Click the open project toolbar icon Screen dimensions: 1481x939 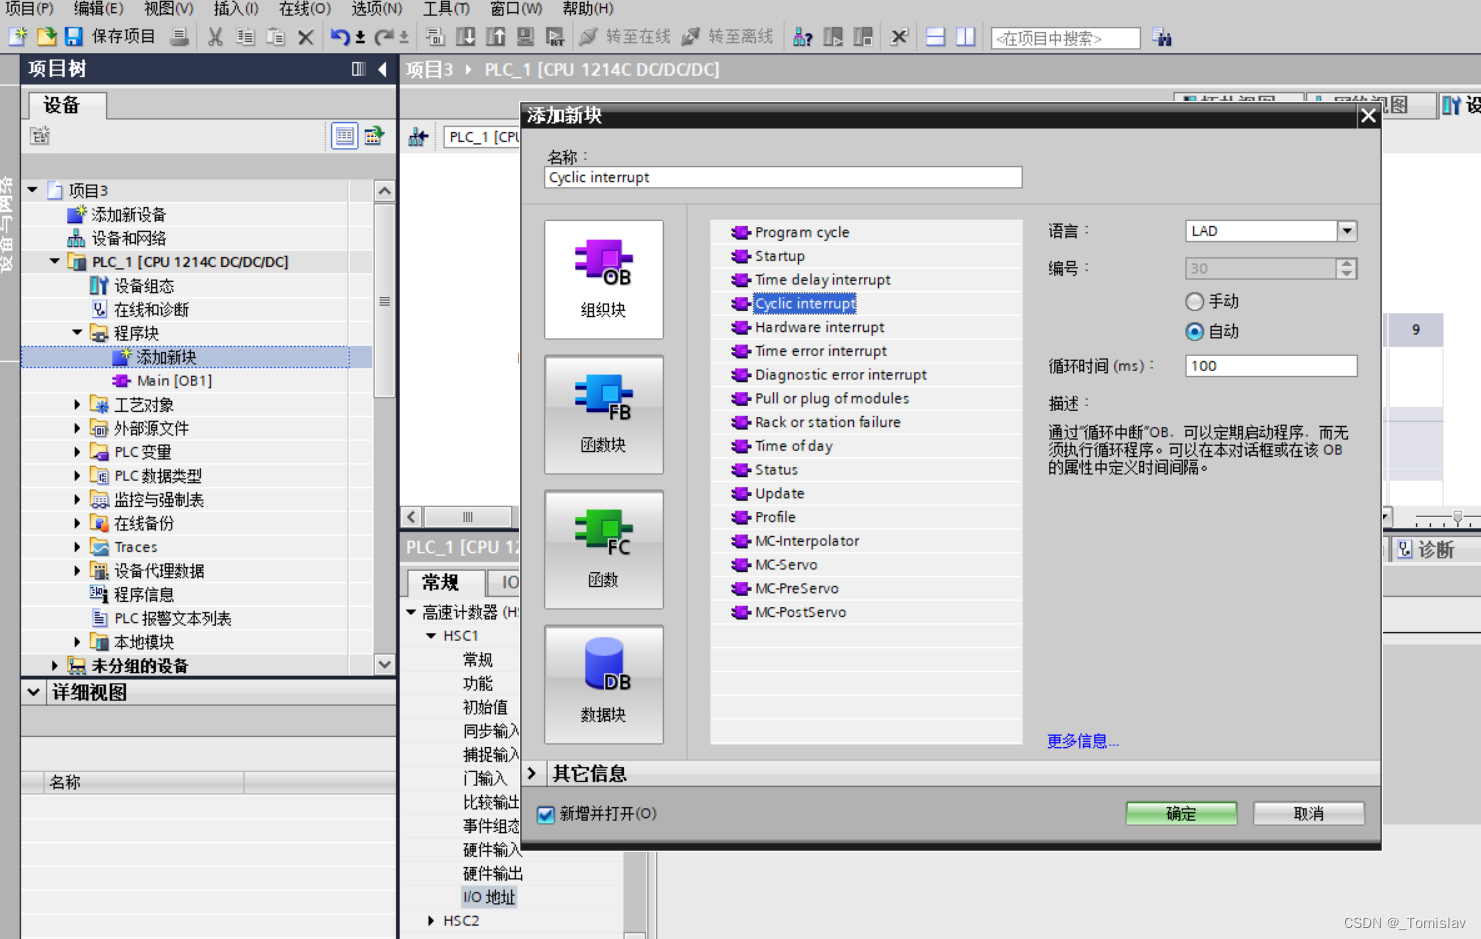46,37
